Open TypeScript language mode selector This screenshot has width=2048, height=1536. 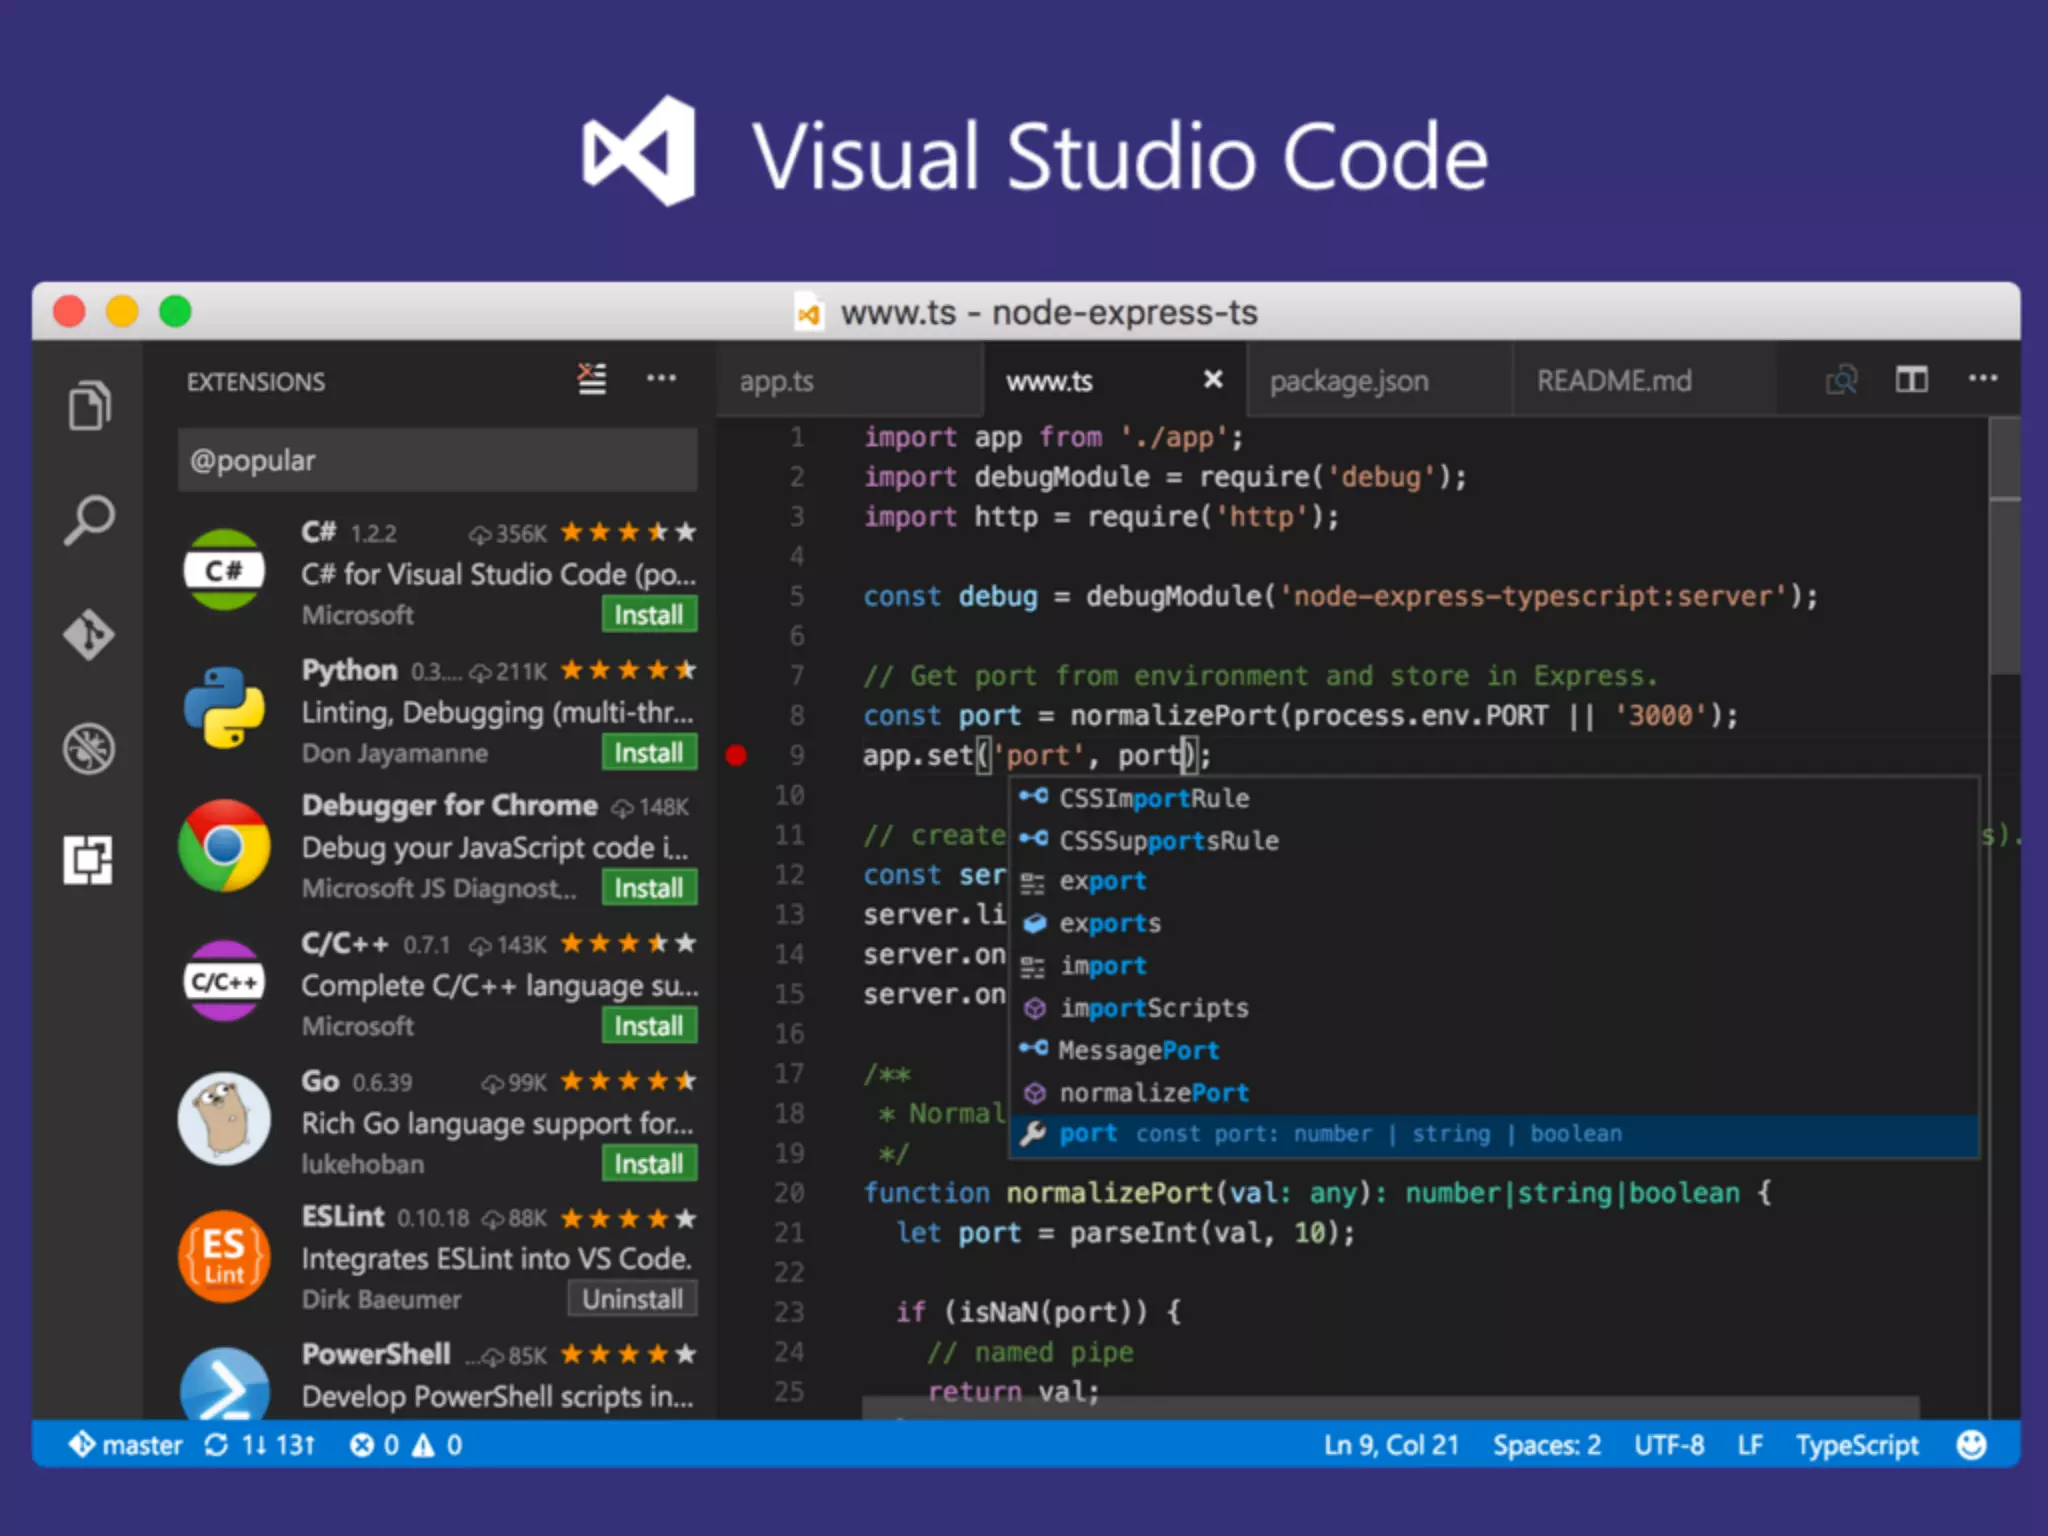[x=1856, y=1445]
